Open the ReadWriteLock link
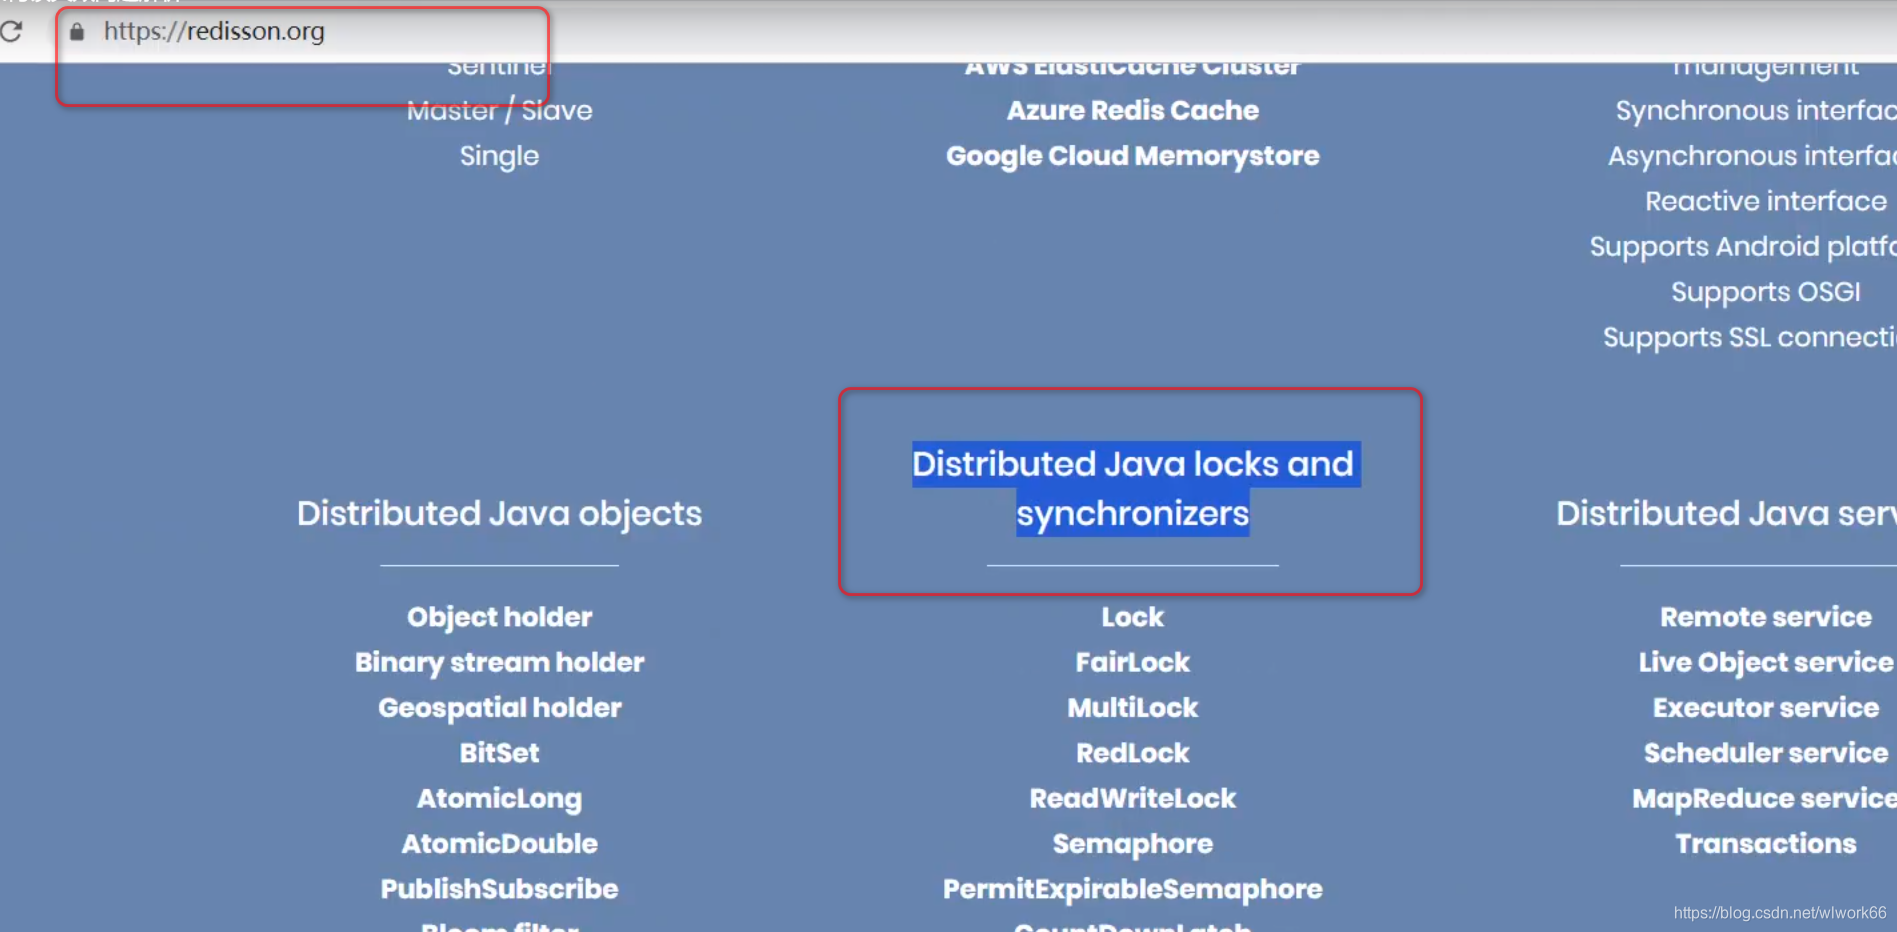This screenshot has width=1897, height=932. (1132, 799)
